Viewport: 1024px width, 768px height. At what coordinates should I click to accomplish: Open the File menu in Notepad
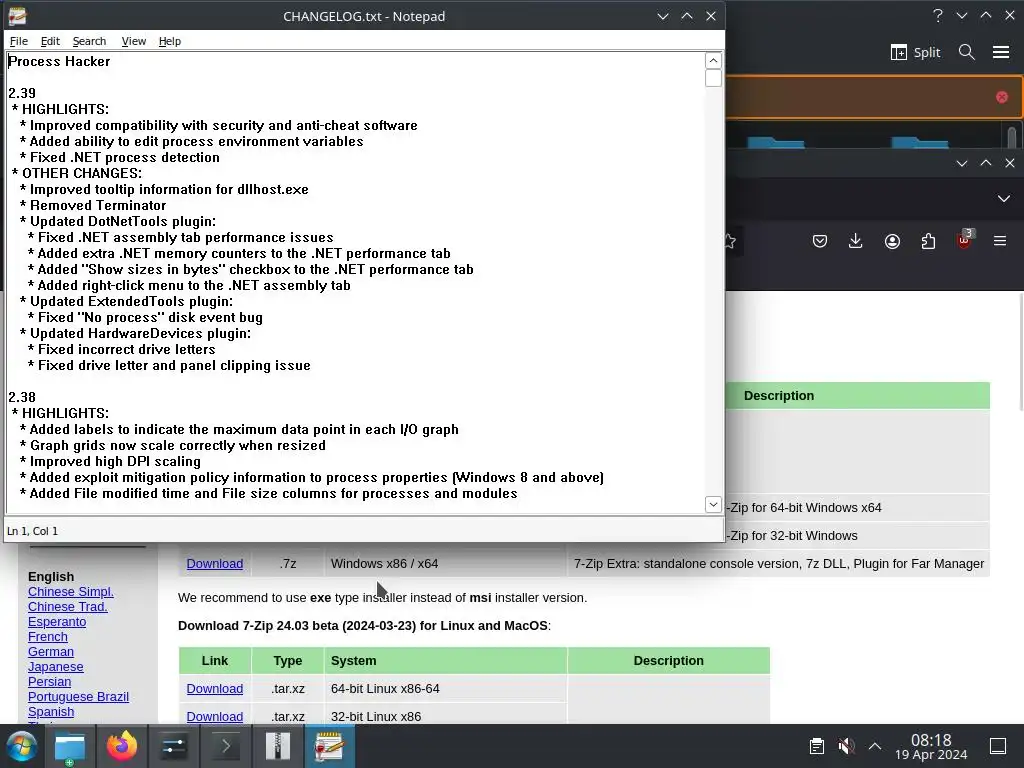point(18,41)
